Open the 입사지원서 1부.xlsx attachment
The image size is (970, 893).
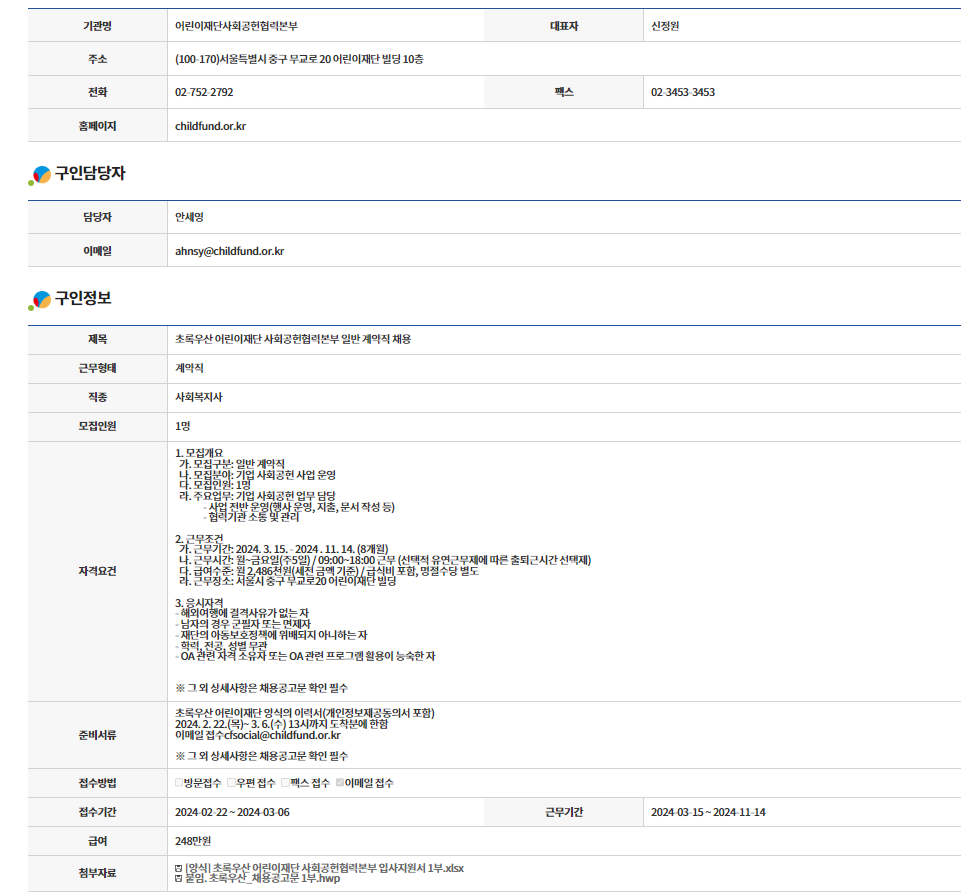pyautogui.click(x=324, y=868)
